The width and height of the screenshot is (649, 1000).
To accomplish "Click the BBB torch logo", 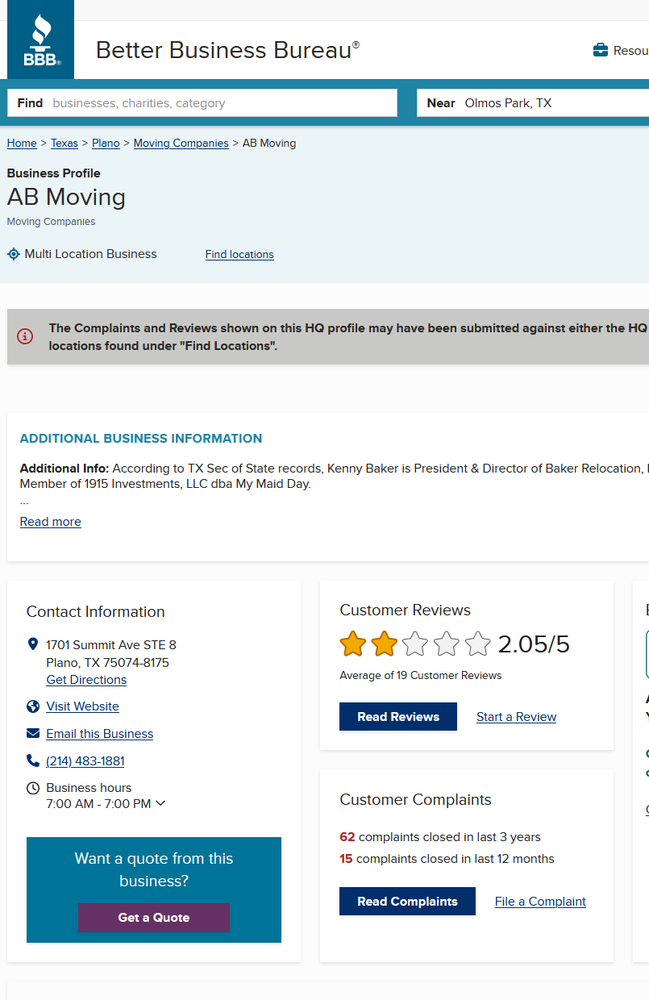I will [41, 40].
